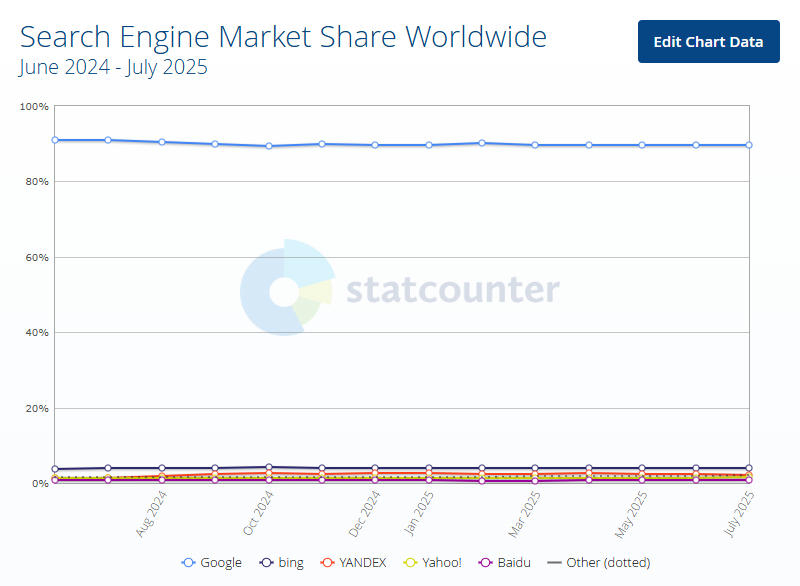Hide the Yahoo! series in legend
Viewport: 800px width, 586px height.
coord(433,562)
